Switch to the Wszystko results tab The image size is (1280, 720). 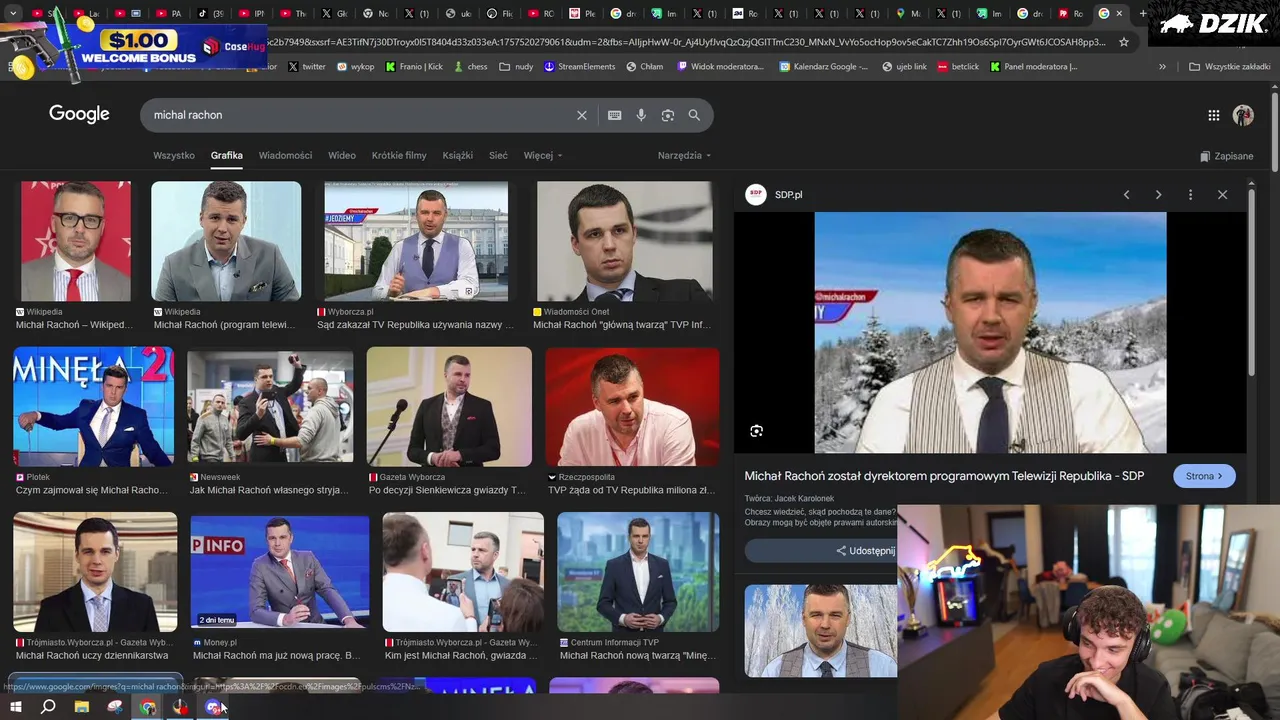pyautogui.click(x=174, y=156)
